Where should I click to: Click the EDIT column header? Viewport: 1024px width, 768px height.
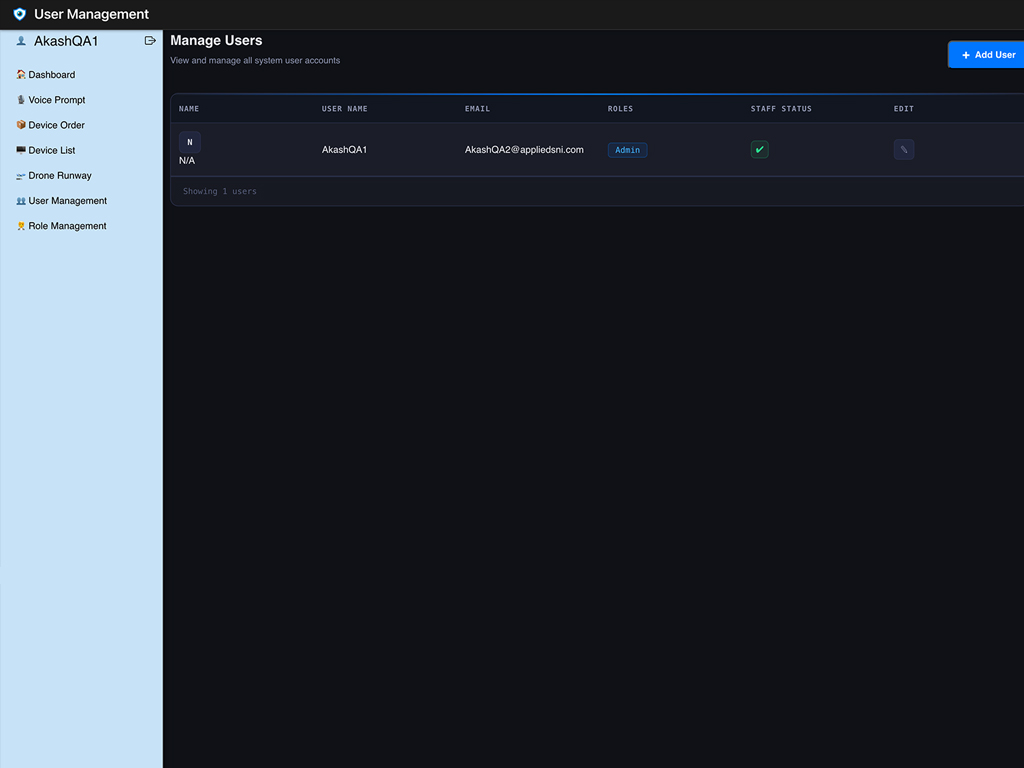click(904, 108)
